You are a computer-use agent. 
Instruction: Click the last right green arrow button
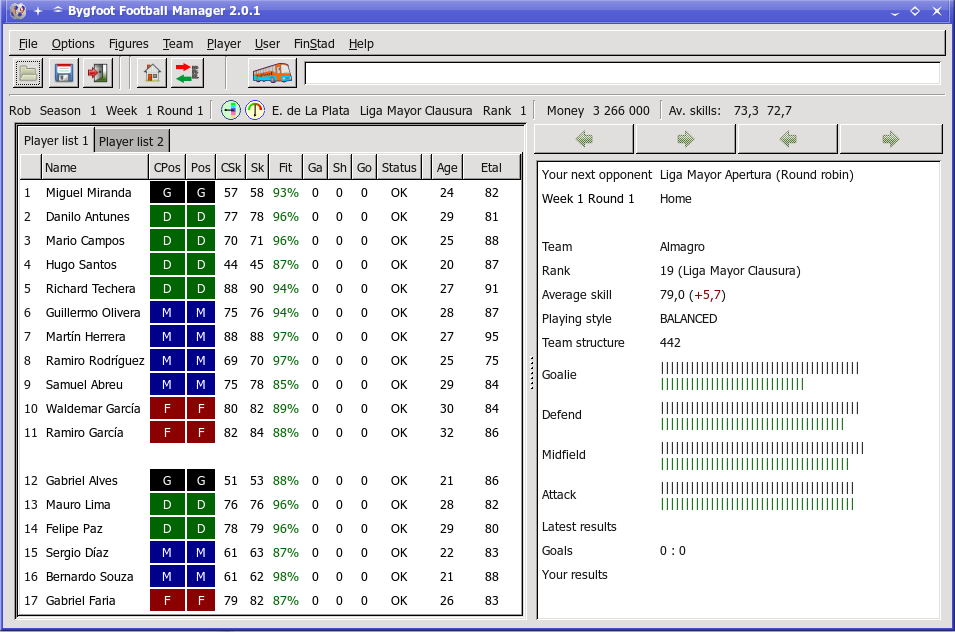pos(890,139)
